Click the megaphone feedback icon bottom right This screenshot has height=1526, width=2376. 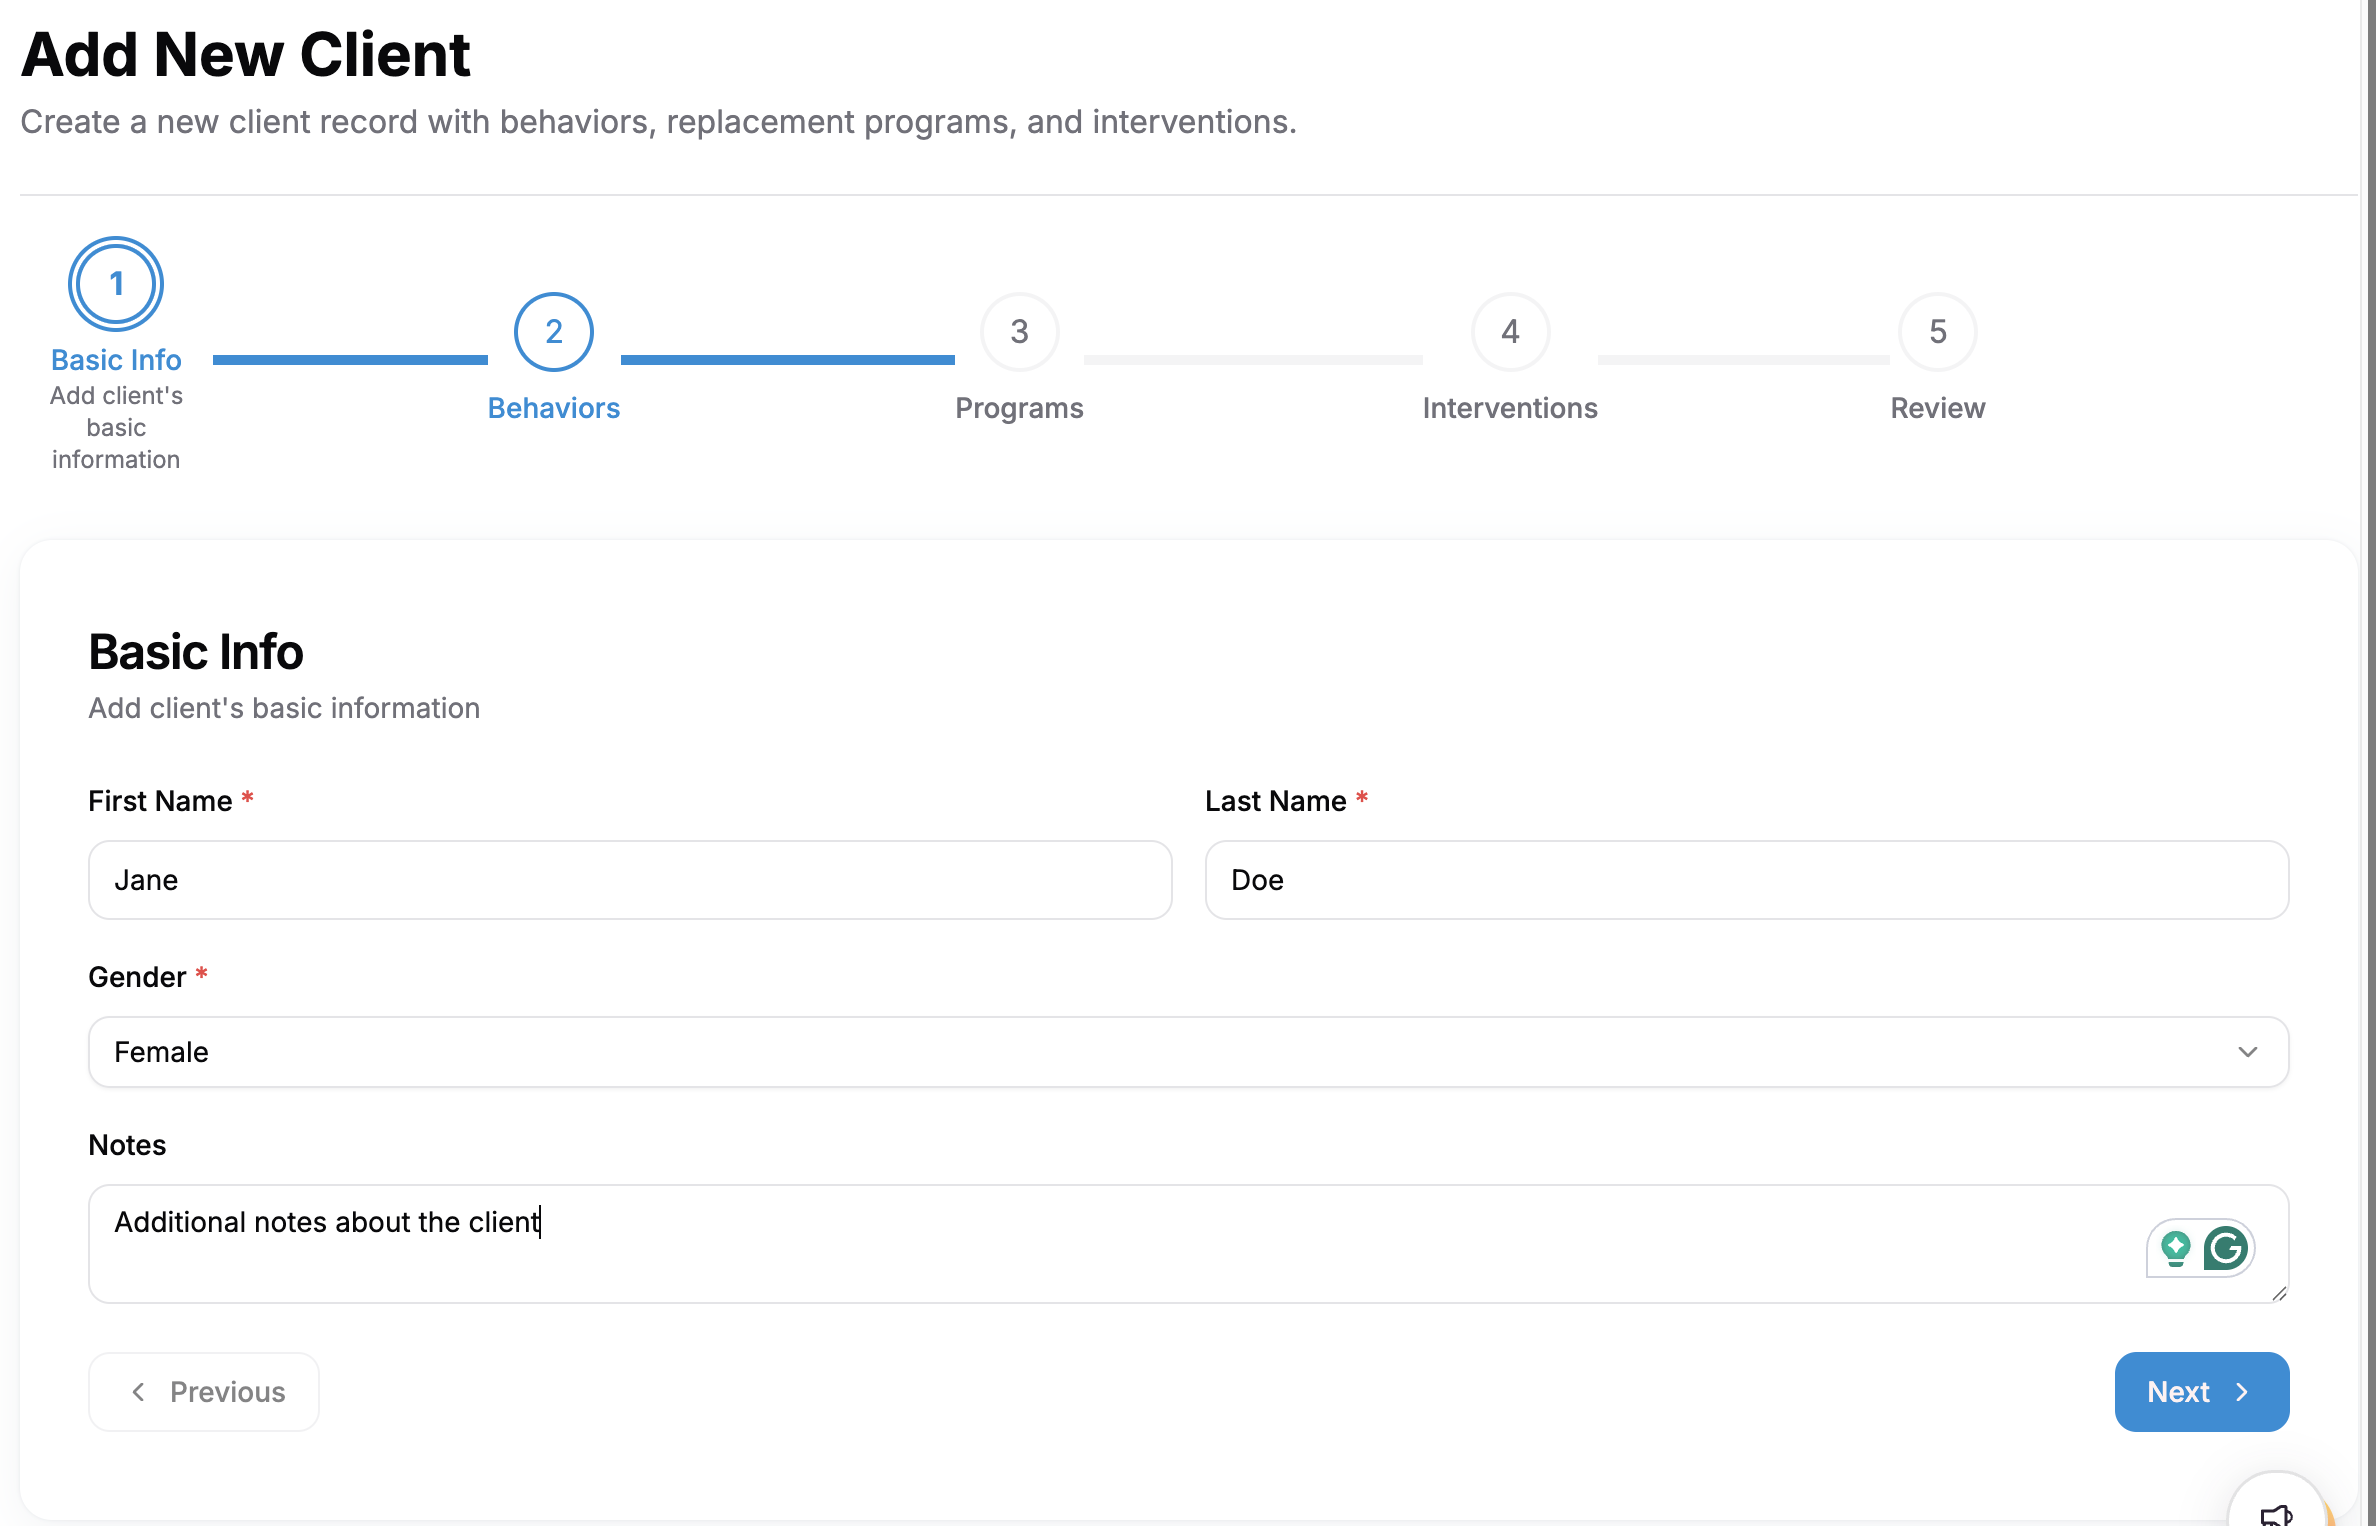click(x=2278, y=1513)
